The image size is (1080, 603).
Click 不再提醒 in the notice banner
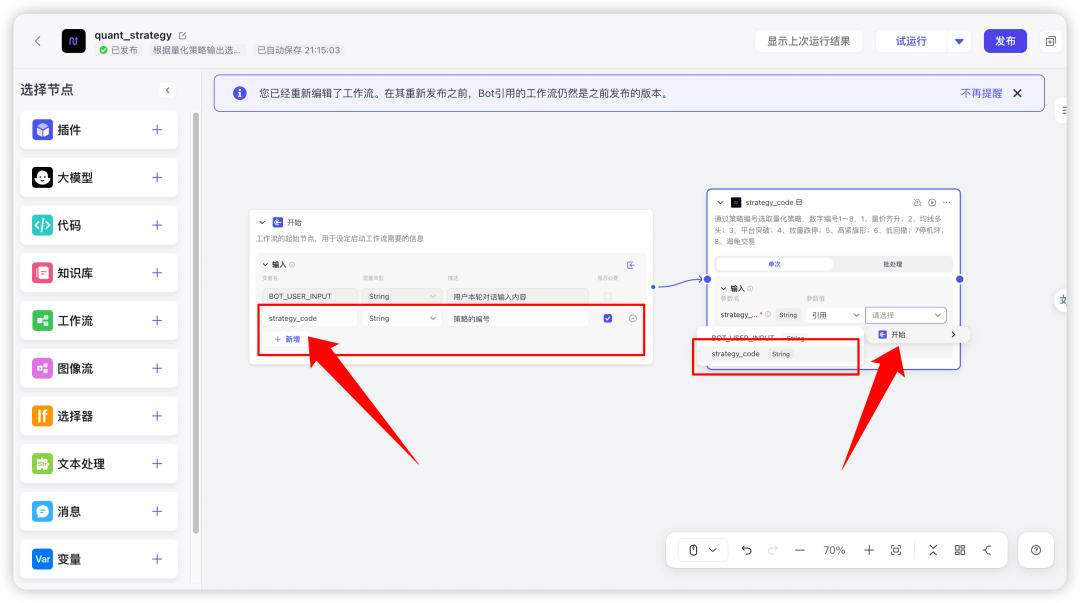[982, 93]
